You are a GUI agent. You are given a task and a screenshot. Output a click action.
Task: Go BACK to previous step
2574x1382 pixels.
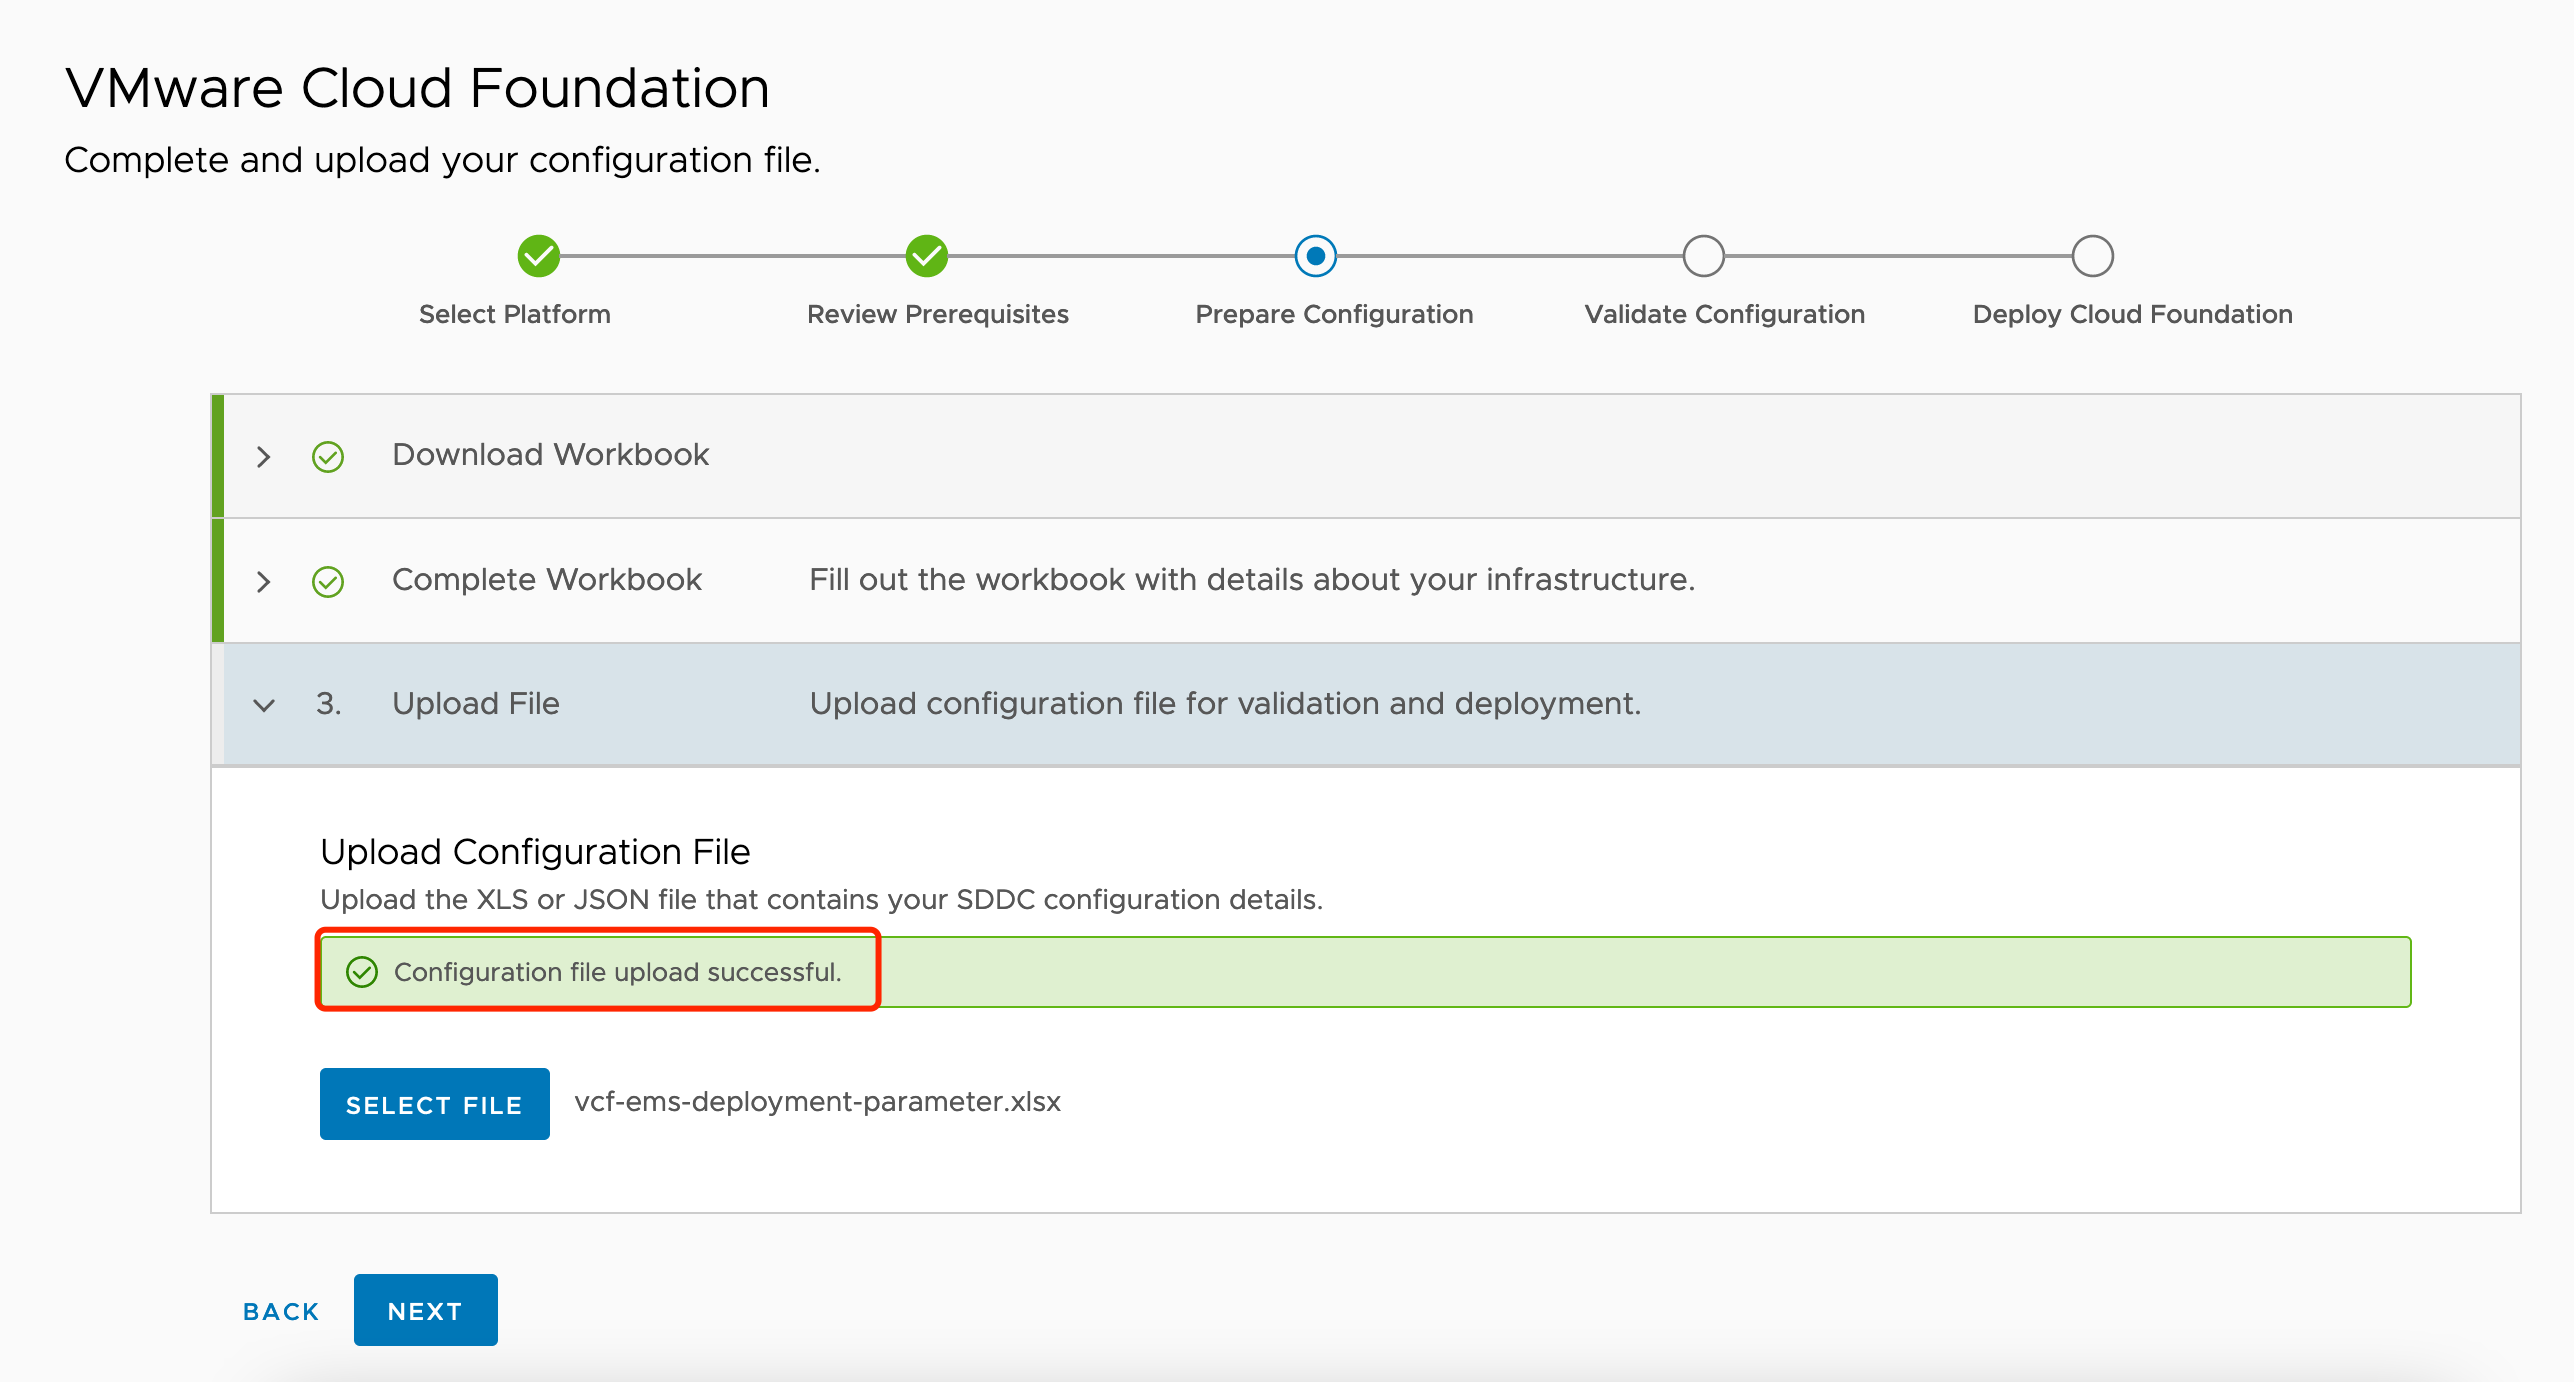(x=281, y=1311)
